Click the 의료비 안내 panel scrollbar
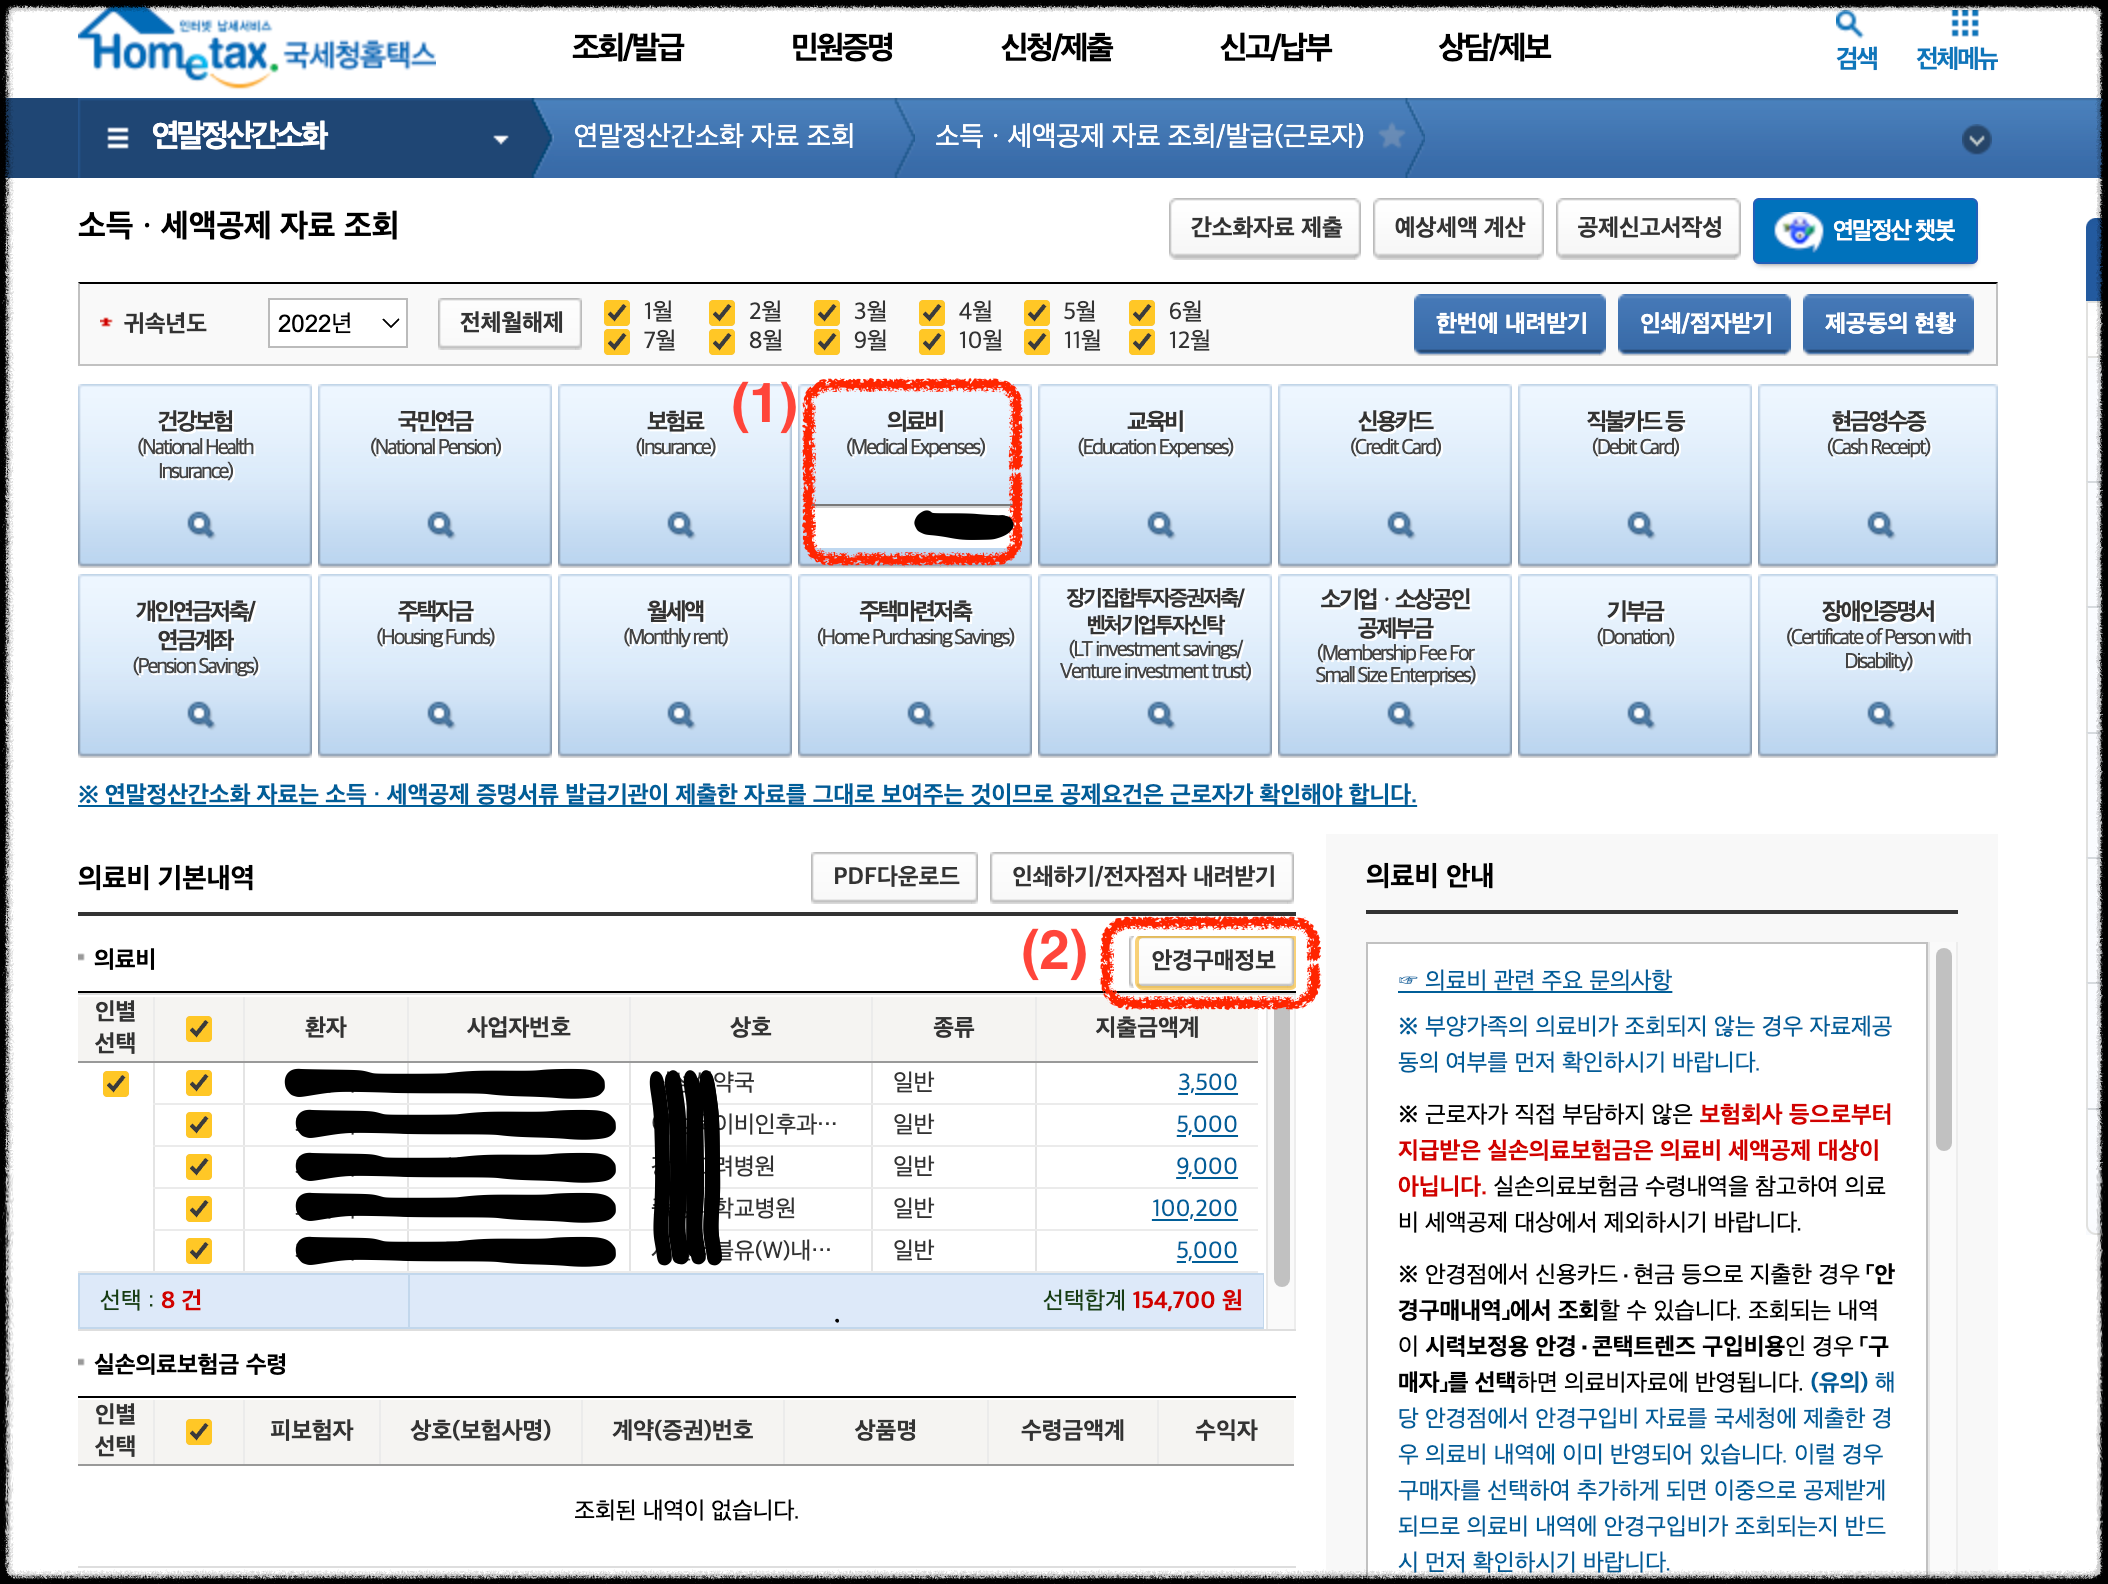Viewport: 2108px width, 1584px height. pyautogui.click(x=1943, y=1050)
